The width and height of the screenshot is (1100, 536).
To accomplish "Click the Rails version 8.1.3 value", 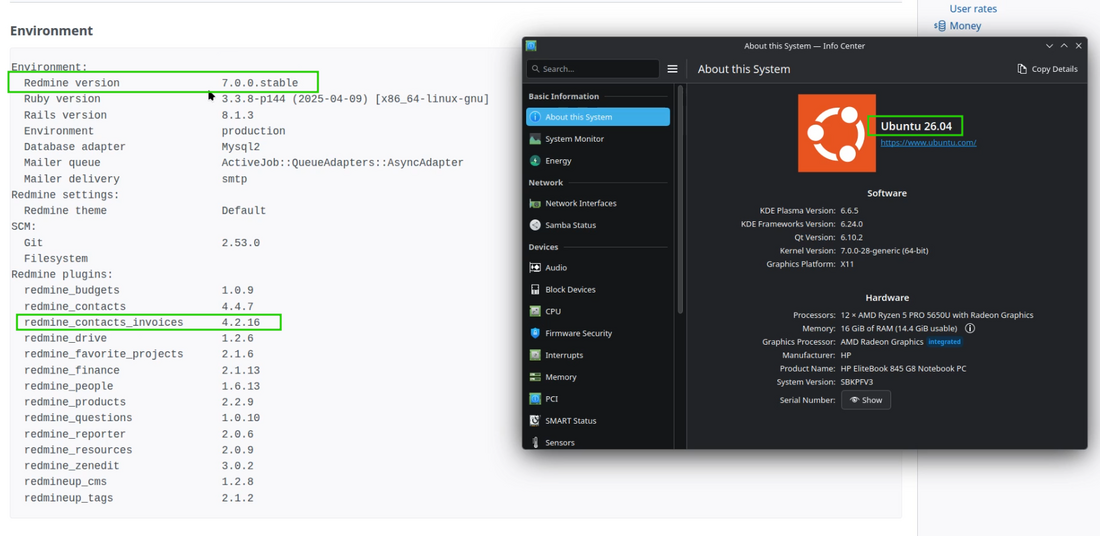I will coord(237,115).
